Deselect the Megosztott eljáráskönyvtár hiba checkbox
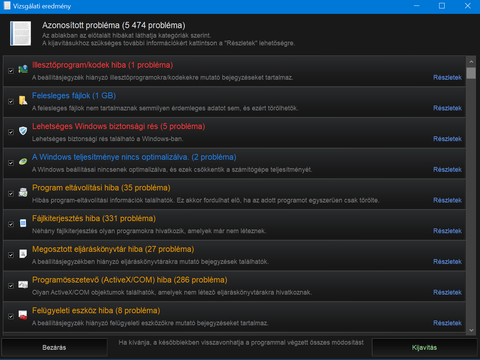480x360 pixels. tap(11, 255)
